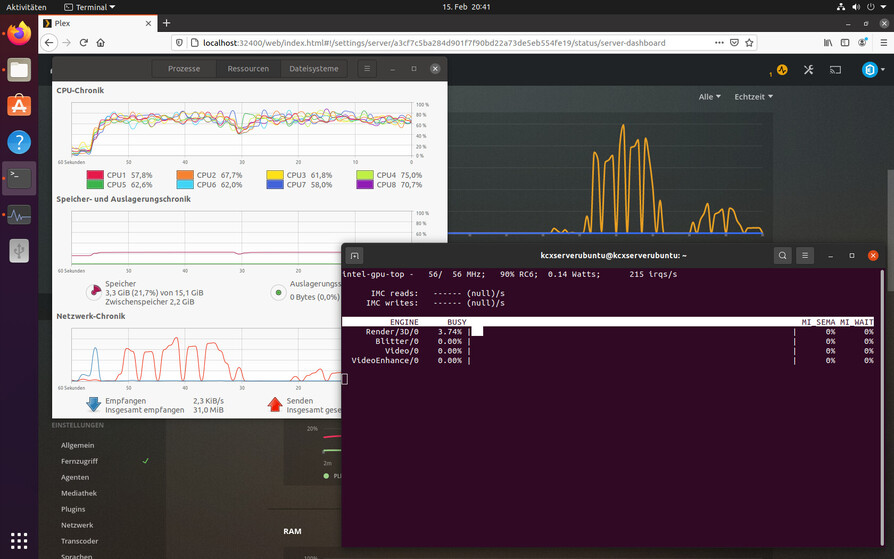Open the Plex activity icon
The height and width of the screenshot is (559, 894).
pos(782,70)
